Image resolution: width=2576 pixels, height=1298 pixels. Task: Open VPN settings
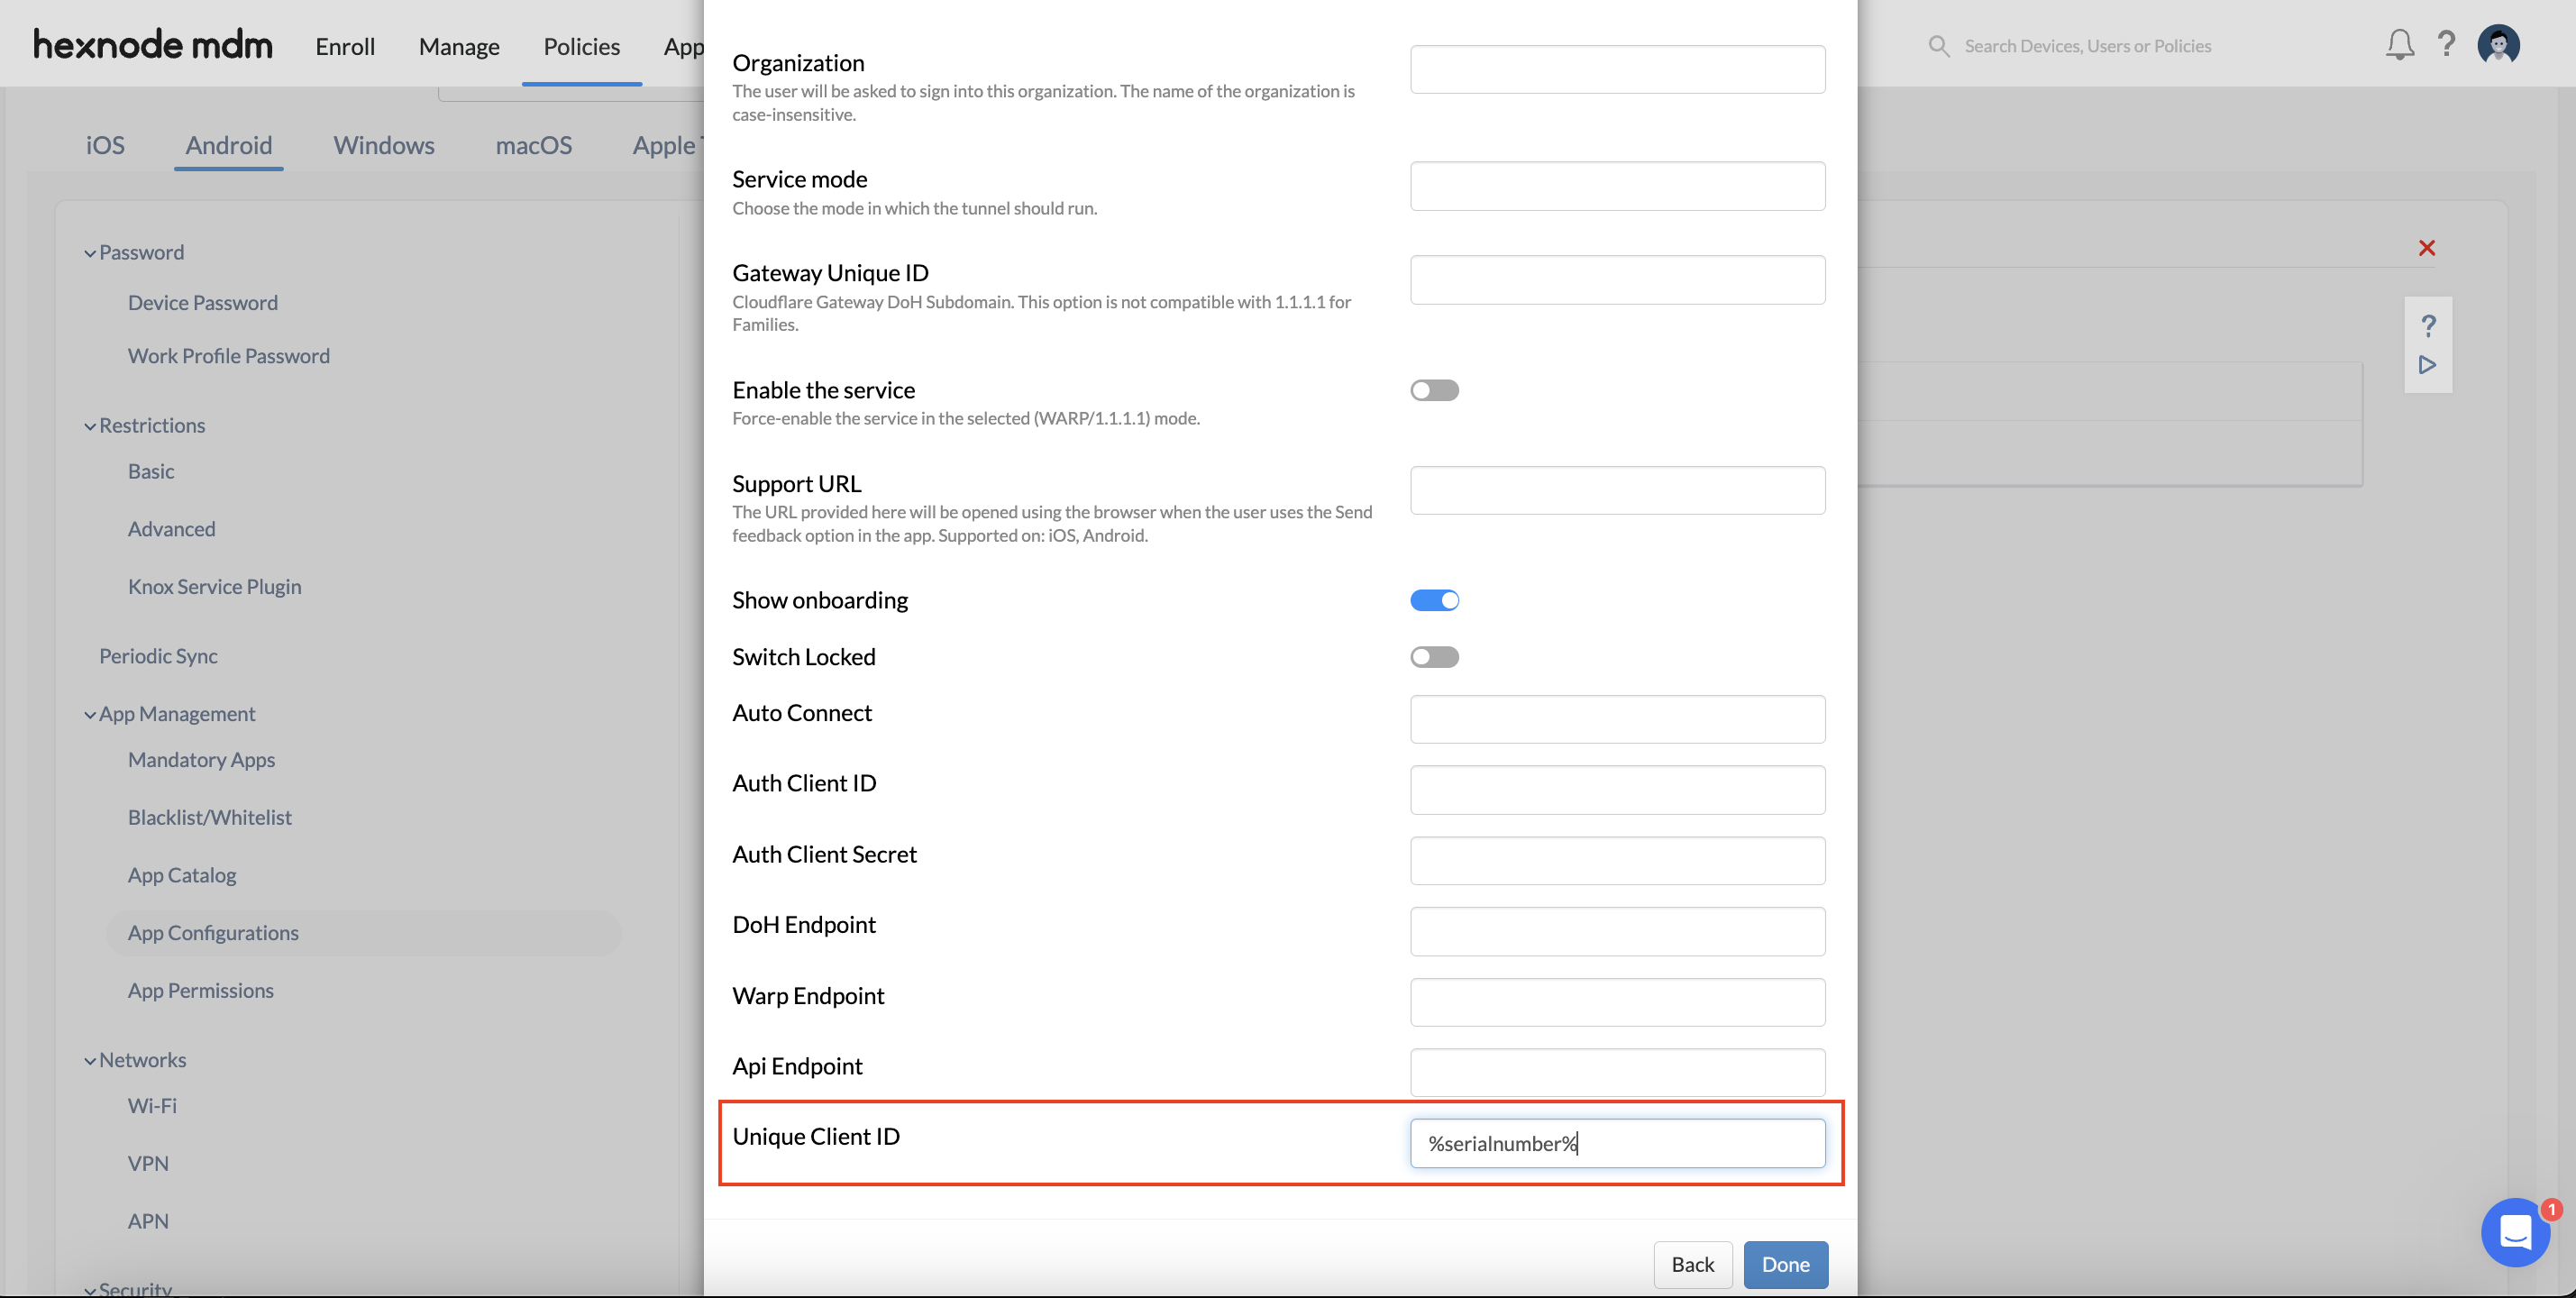pos(148,1164)
